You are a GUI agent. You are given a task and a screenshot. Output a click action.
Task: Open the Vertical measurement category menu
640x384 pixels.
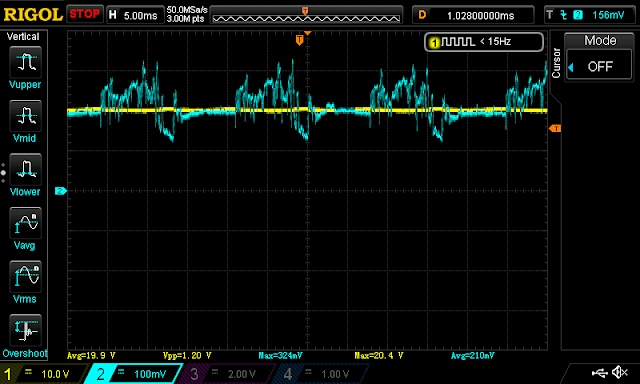click(23, 37)
